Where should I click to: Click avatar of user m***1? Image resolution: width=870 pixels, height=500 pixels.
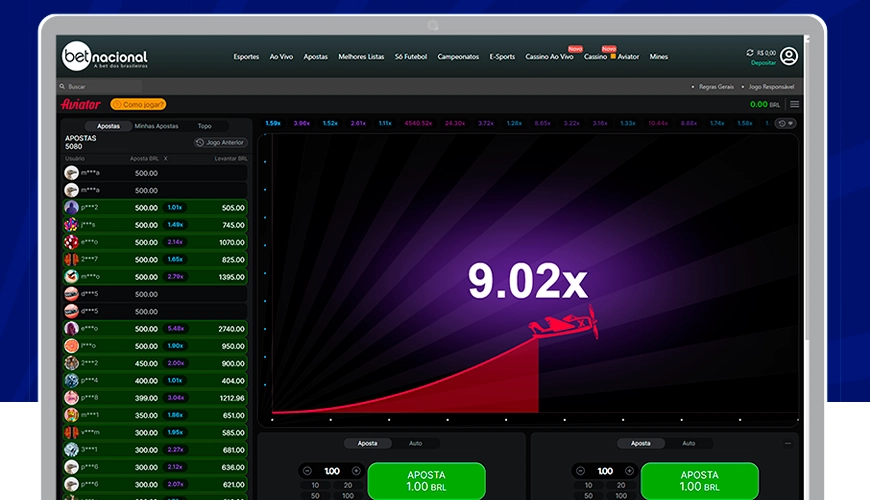tap(71, 415)
